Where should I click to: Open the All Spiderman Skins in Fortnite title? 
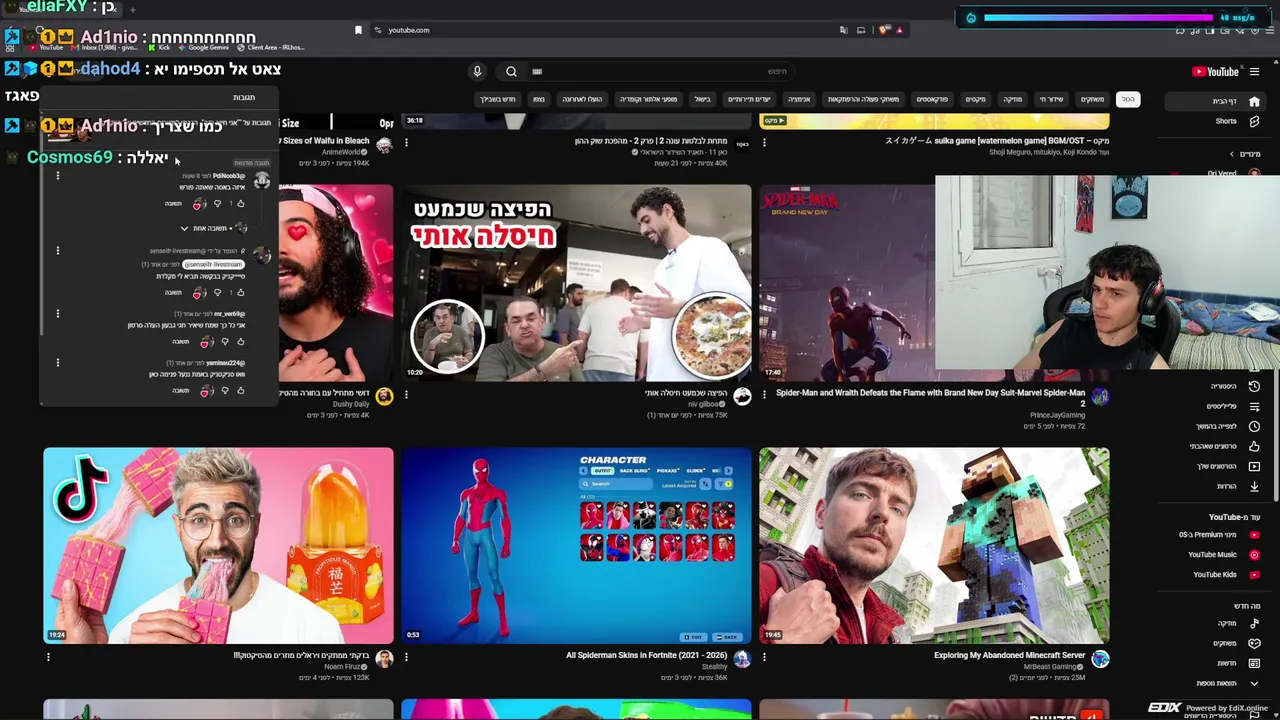pyautogui.click(x=646, y=655)
